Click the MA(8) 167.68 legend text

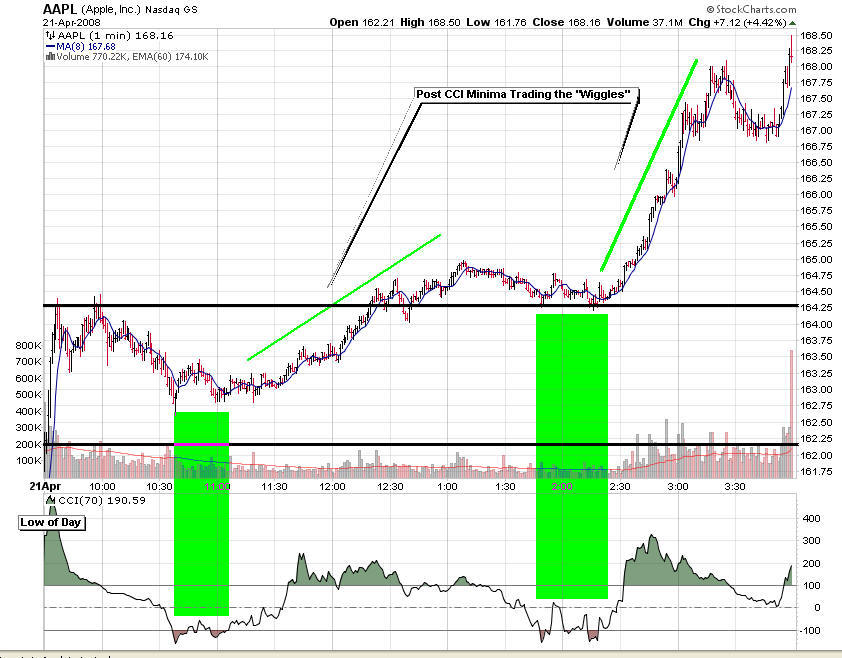point(86,47)
